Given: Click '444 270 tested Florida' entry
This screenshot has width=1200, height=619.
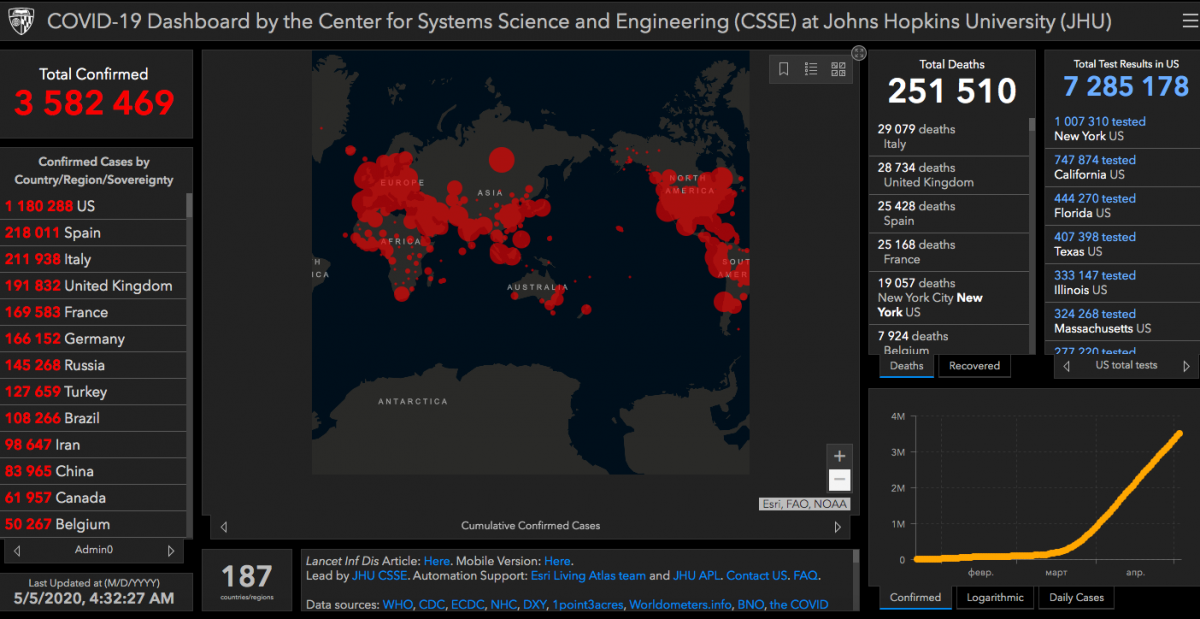Looking at the screenshot, I should point(1121,206).
